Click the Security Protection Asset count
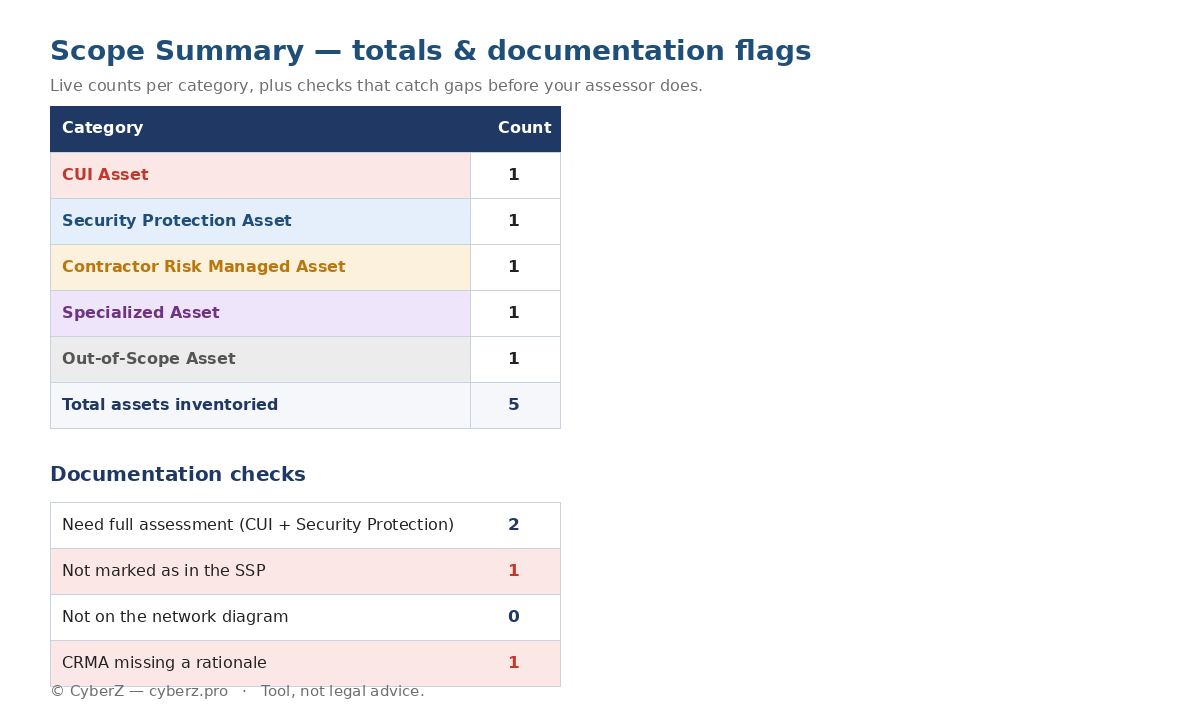 [x=515, y=221]
